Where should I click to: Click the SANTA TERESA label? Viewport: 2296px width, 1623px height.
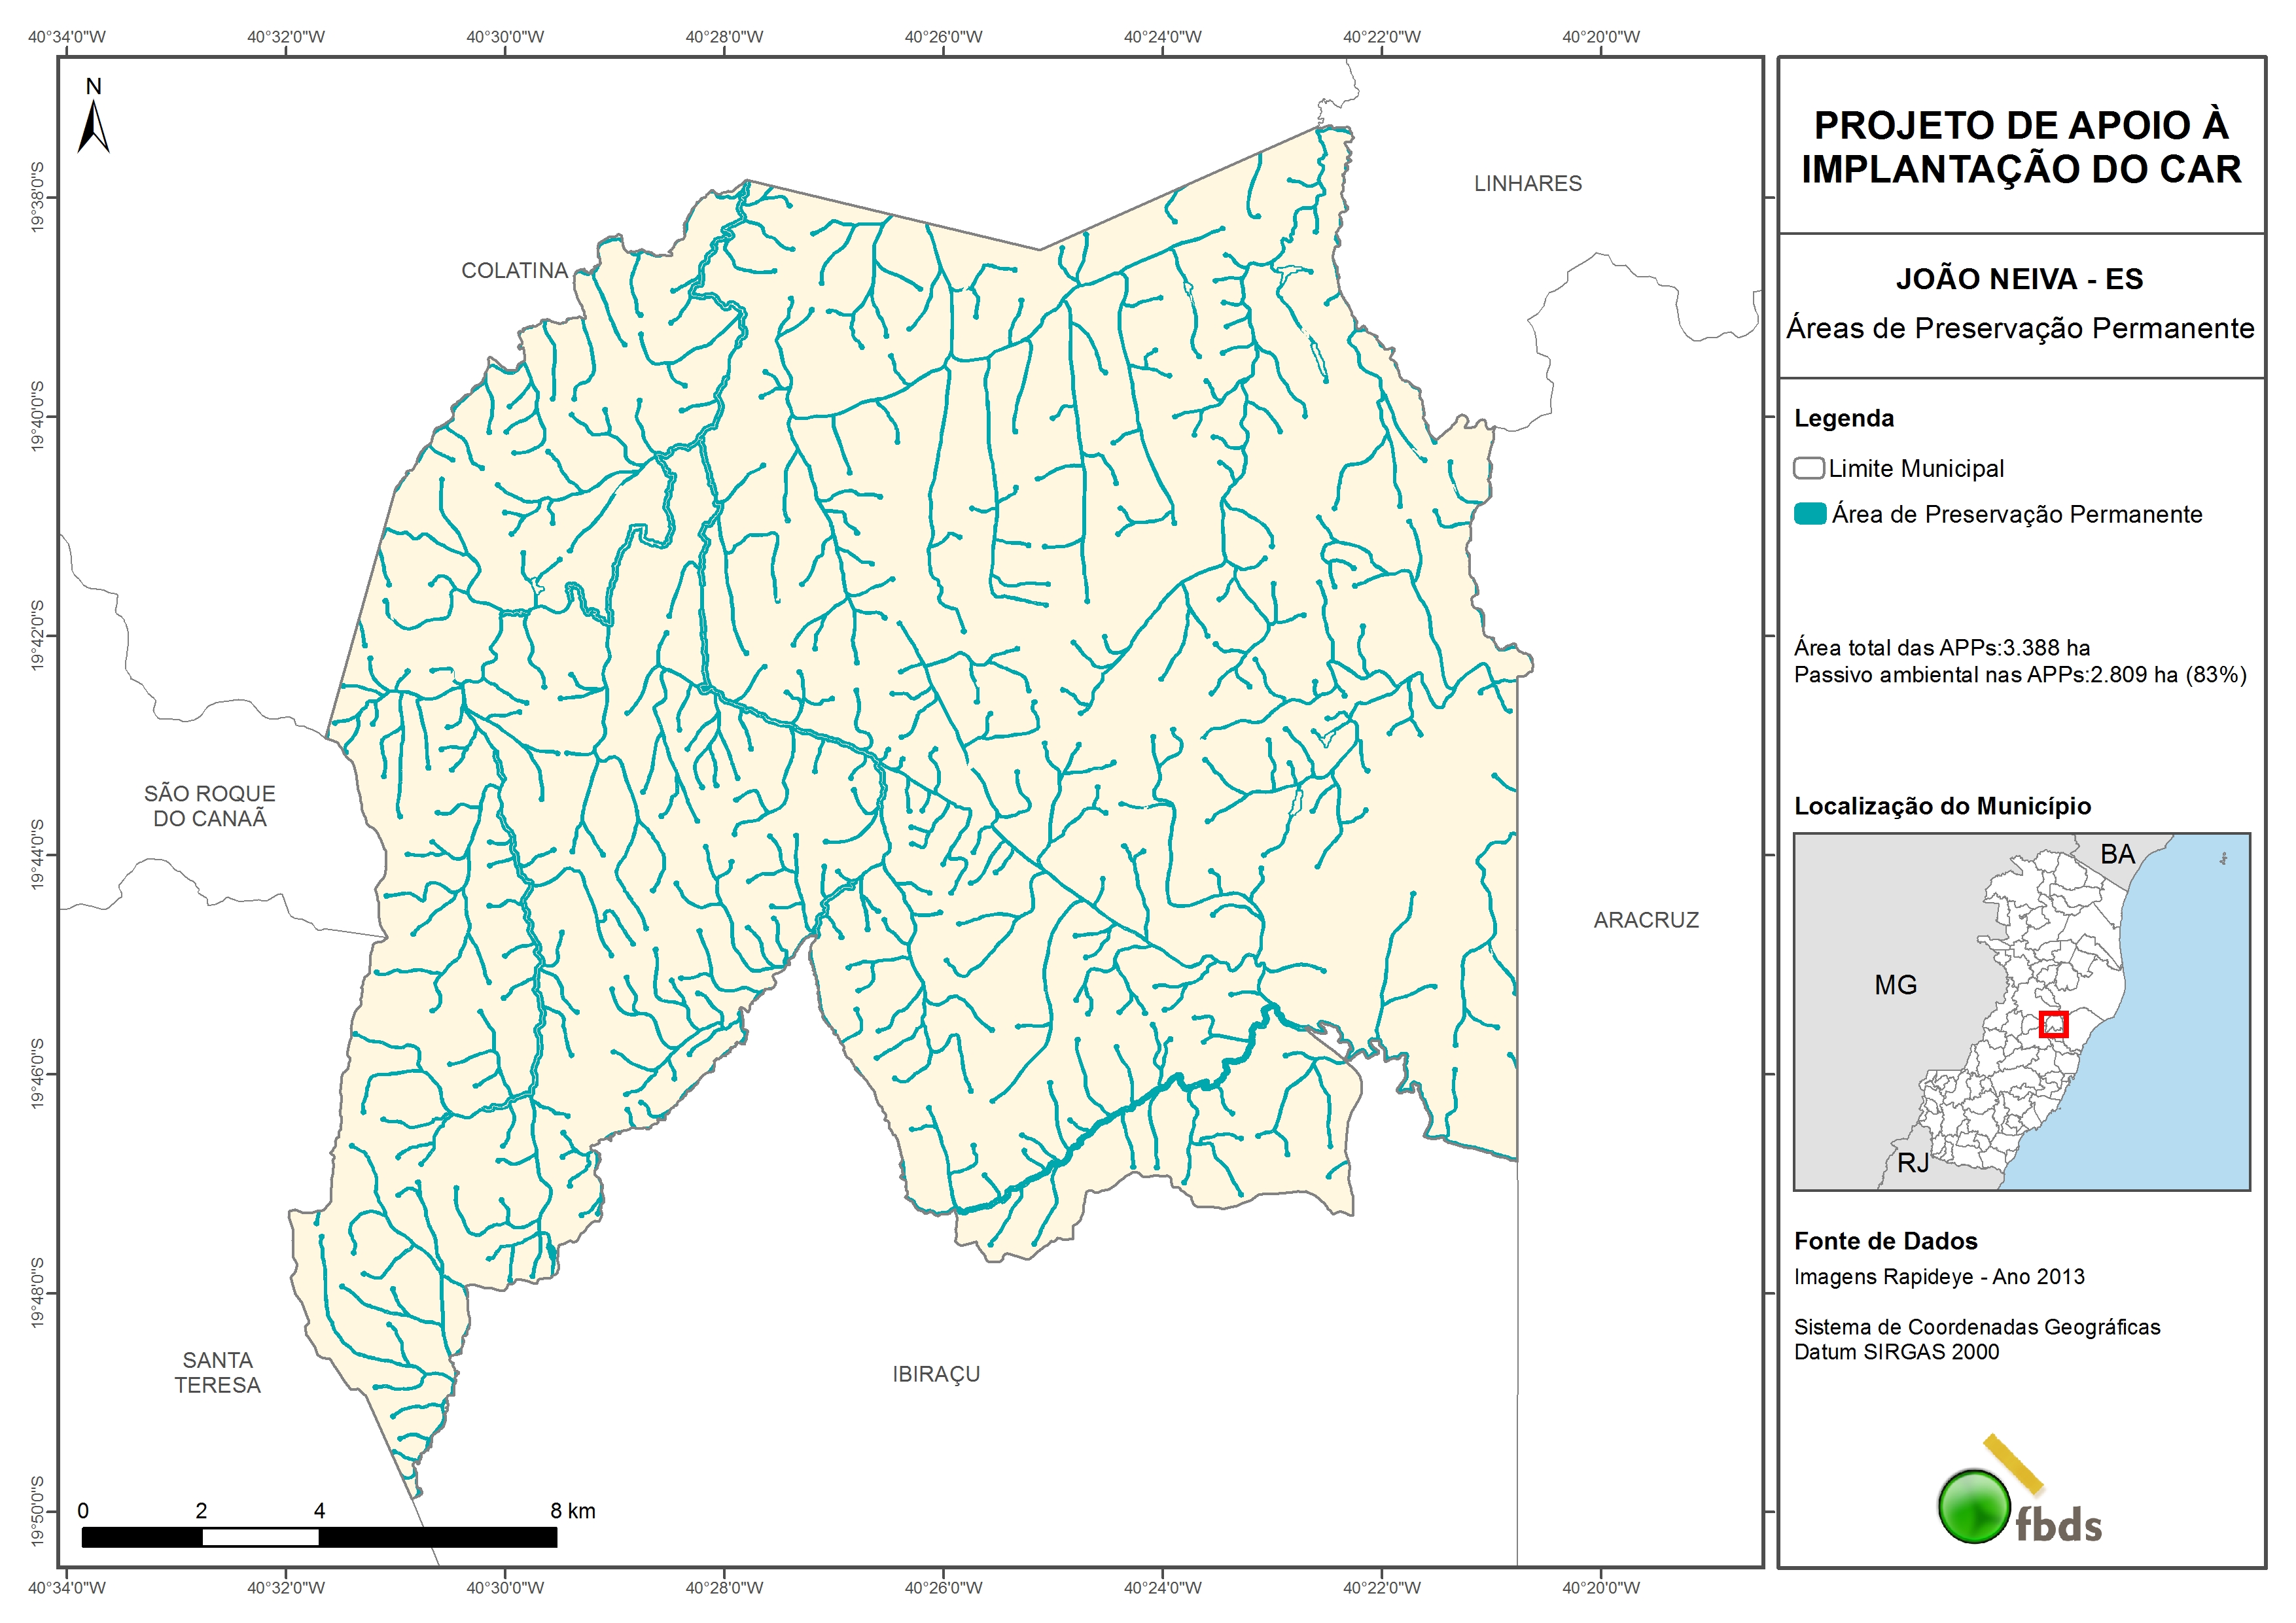click(x=217, y=1372)
